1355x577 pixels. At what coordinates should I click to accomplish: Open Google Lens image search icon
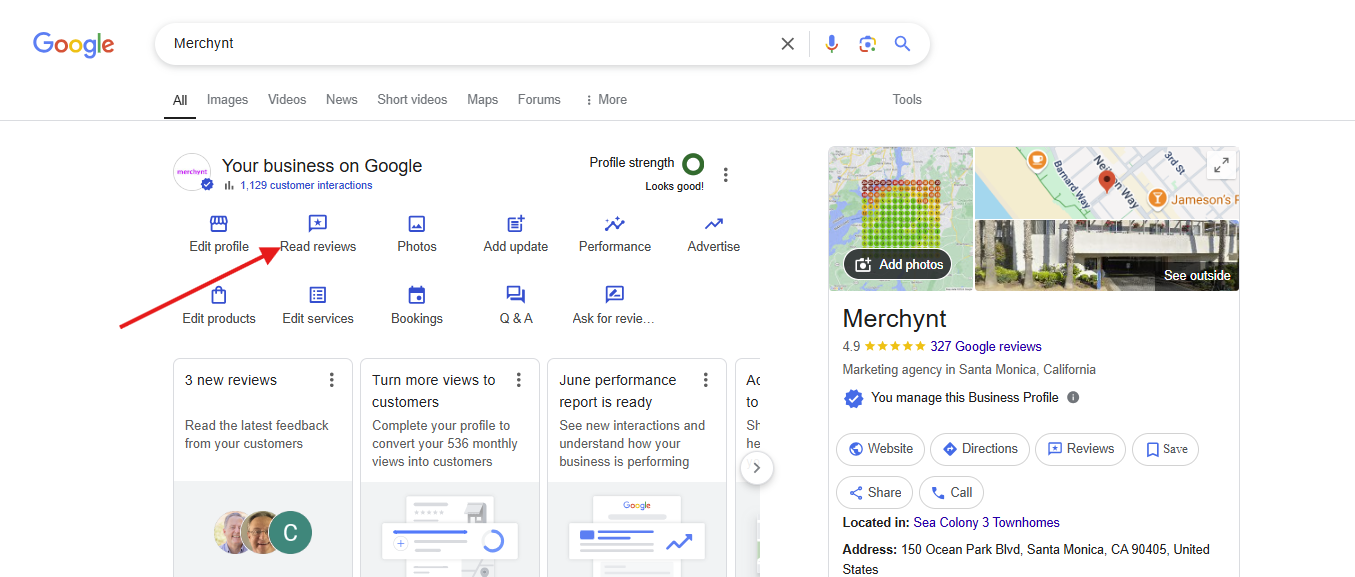click(x=867, y=44)
